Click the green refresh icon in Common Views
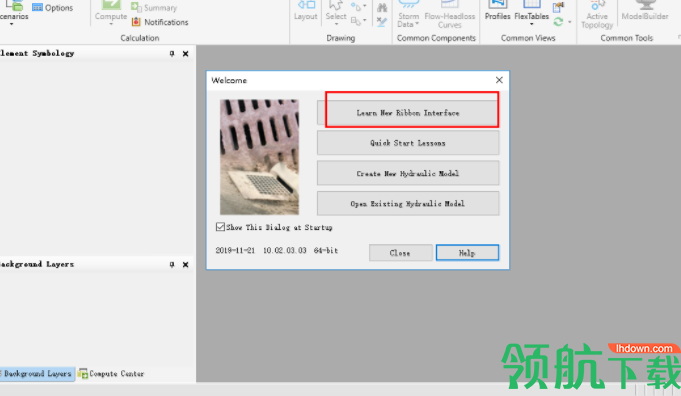This screenshot has width=681, height=396. [559, 21]
